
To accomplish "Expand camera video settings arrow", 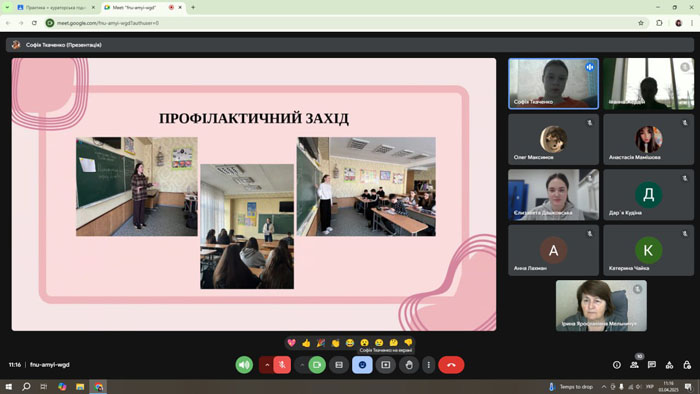I will click(x=302, y=365).
